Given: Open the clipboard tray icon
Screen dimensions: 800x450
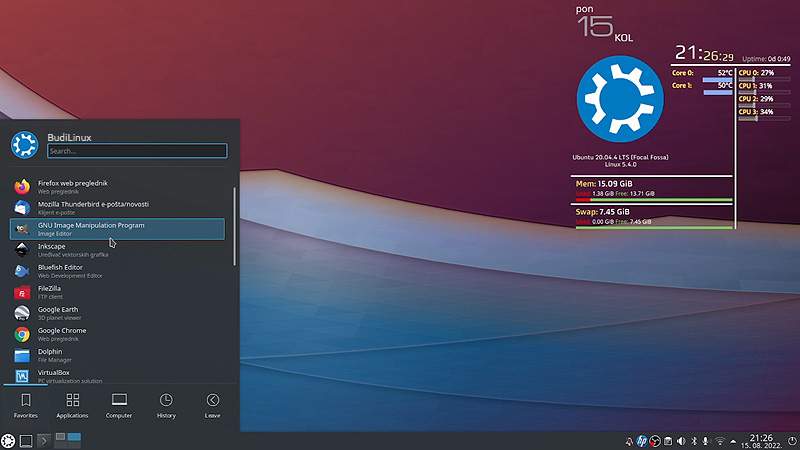Looking at the screenshot, I should click(x=668, y=441).
